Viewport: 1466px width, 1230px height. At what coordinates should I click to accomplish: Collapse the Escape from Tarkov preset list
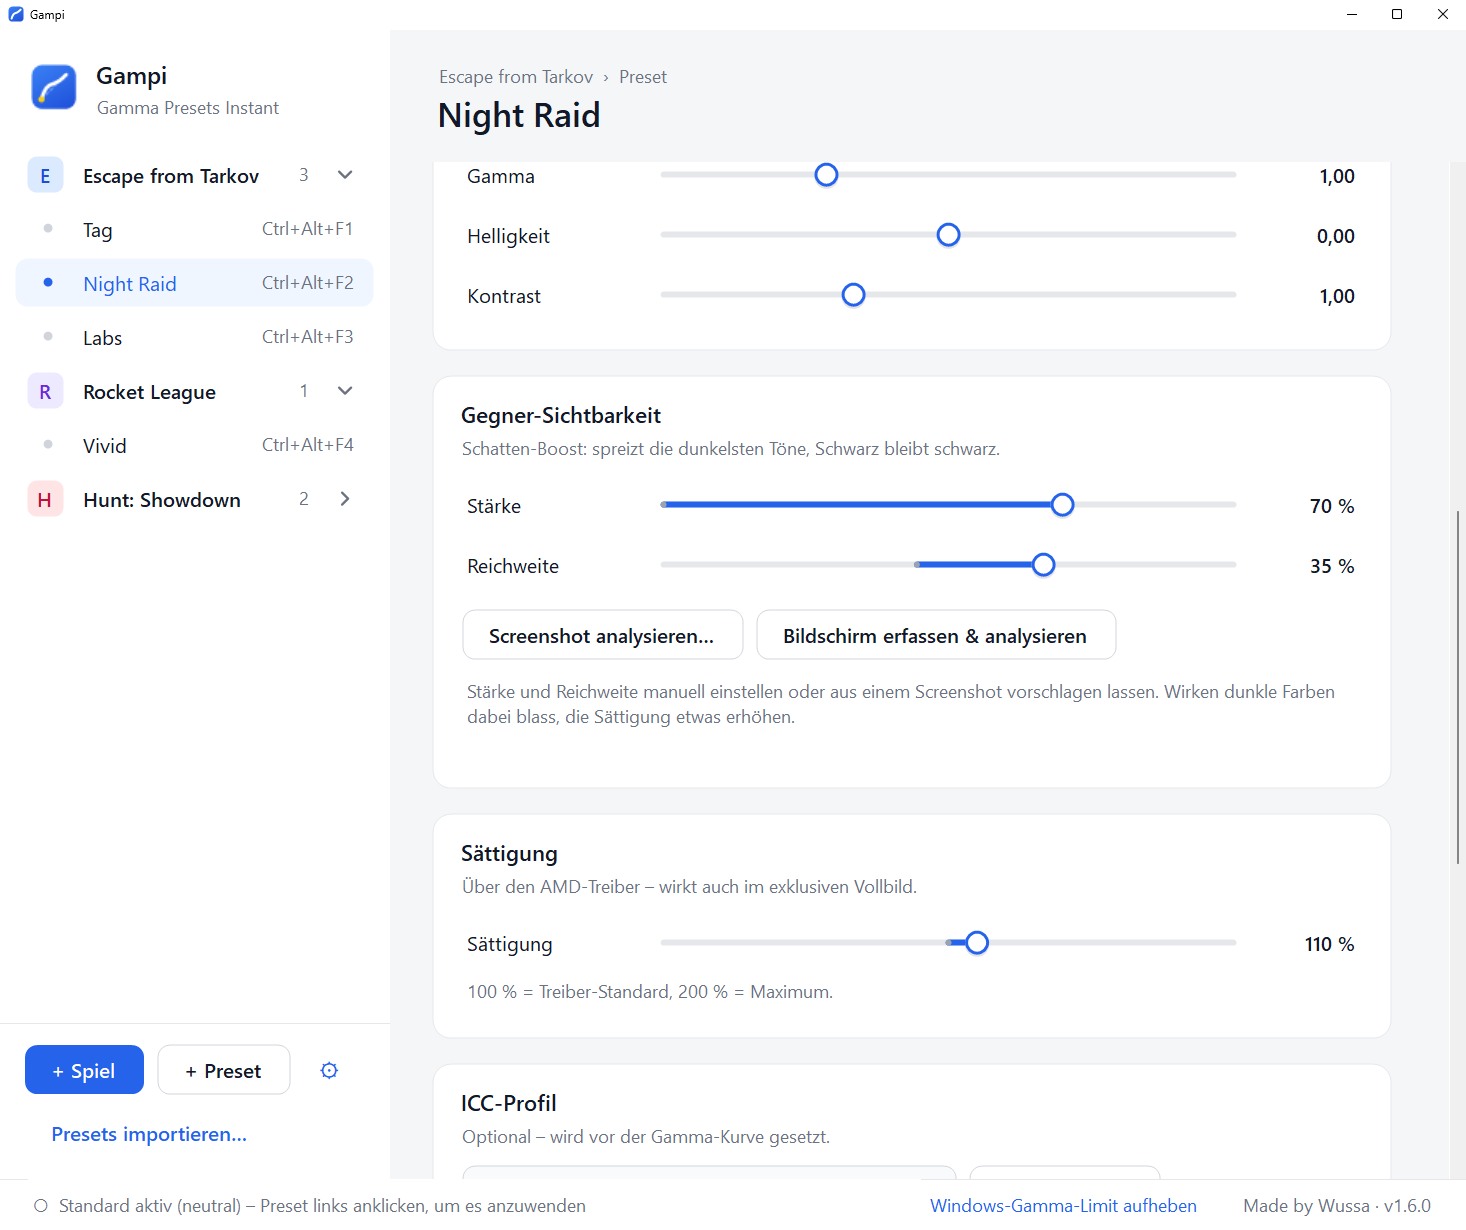[345, 175]
